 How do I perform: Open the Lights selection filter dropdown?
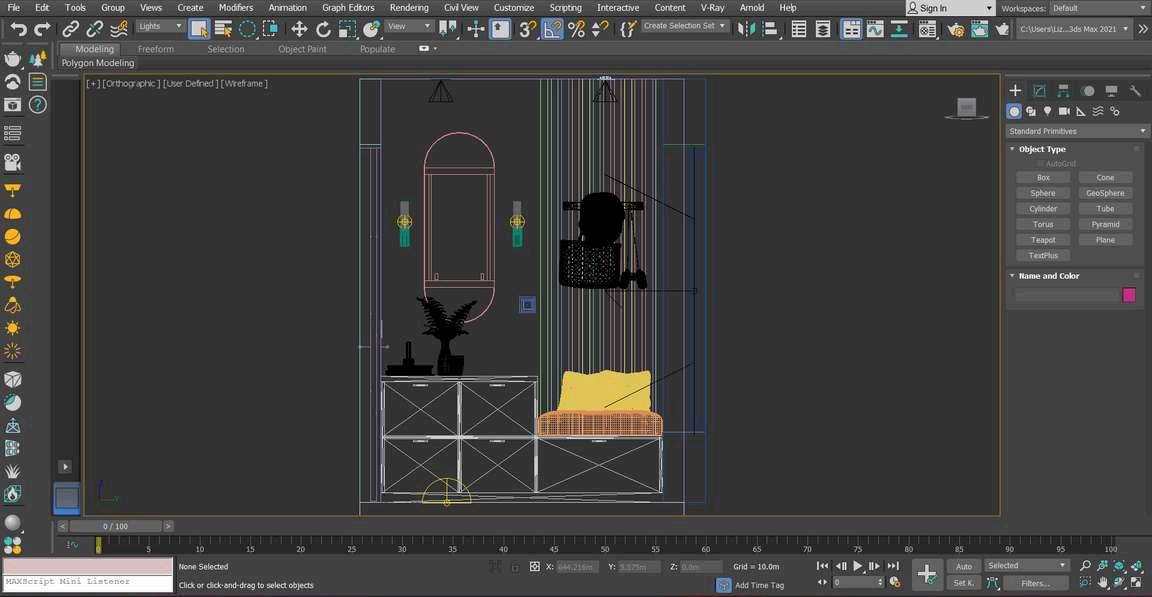[160, 27]
